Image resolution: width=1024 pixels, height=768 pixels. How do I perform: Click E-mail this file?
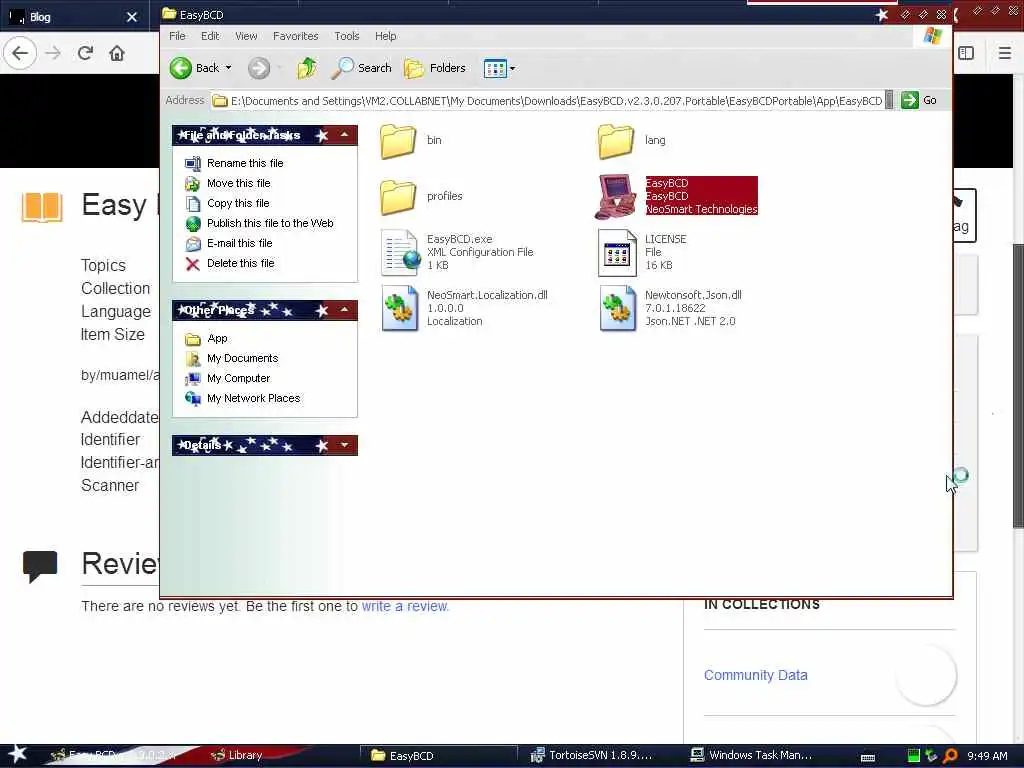pyautogui.click(x=240, y=243)
